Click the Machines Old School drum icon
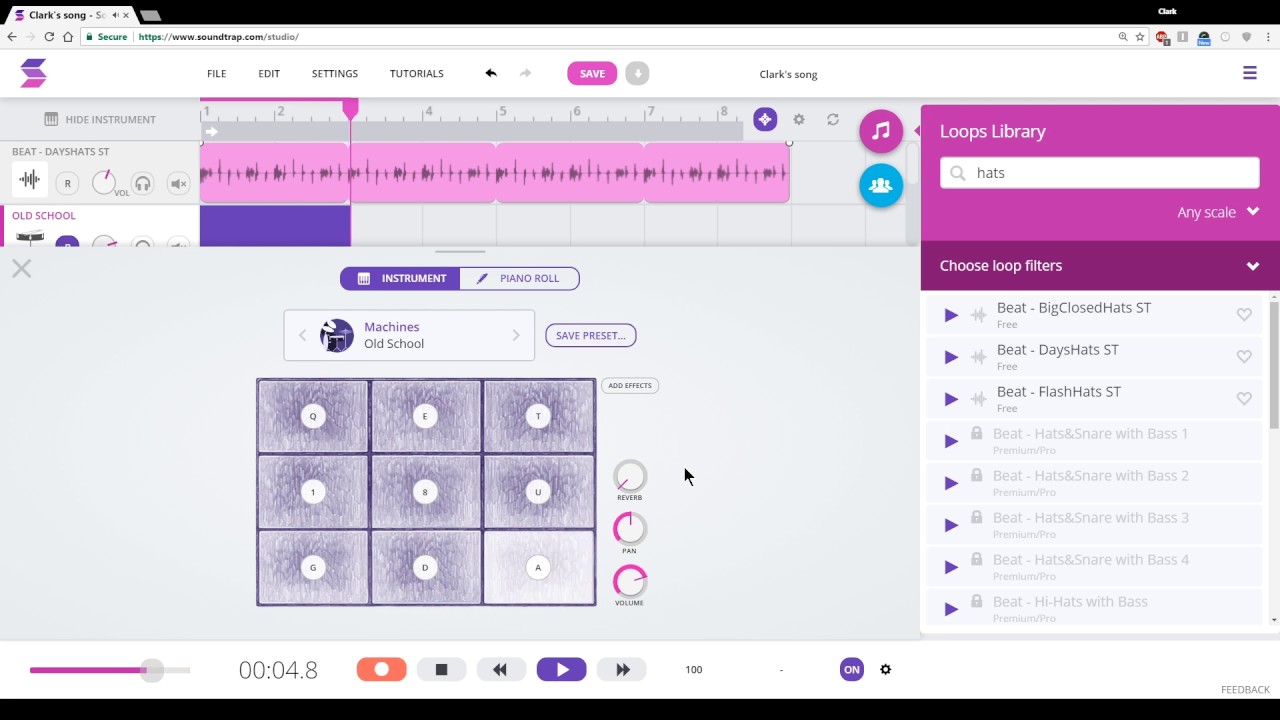Image resolution: width=1280 pixels, height=720 pixels. [337, 335]
